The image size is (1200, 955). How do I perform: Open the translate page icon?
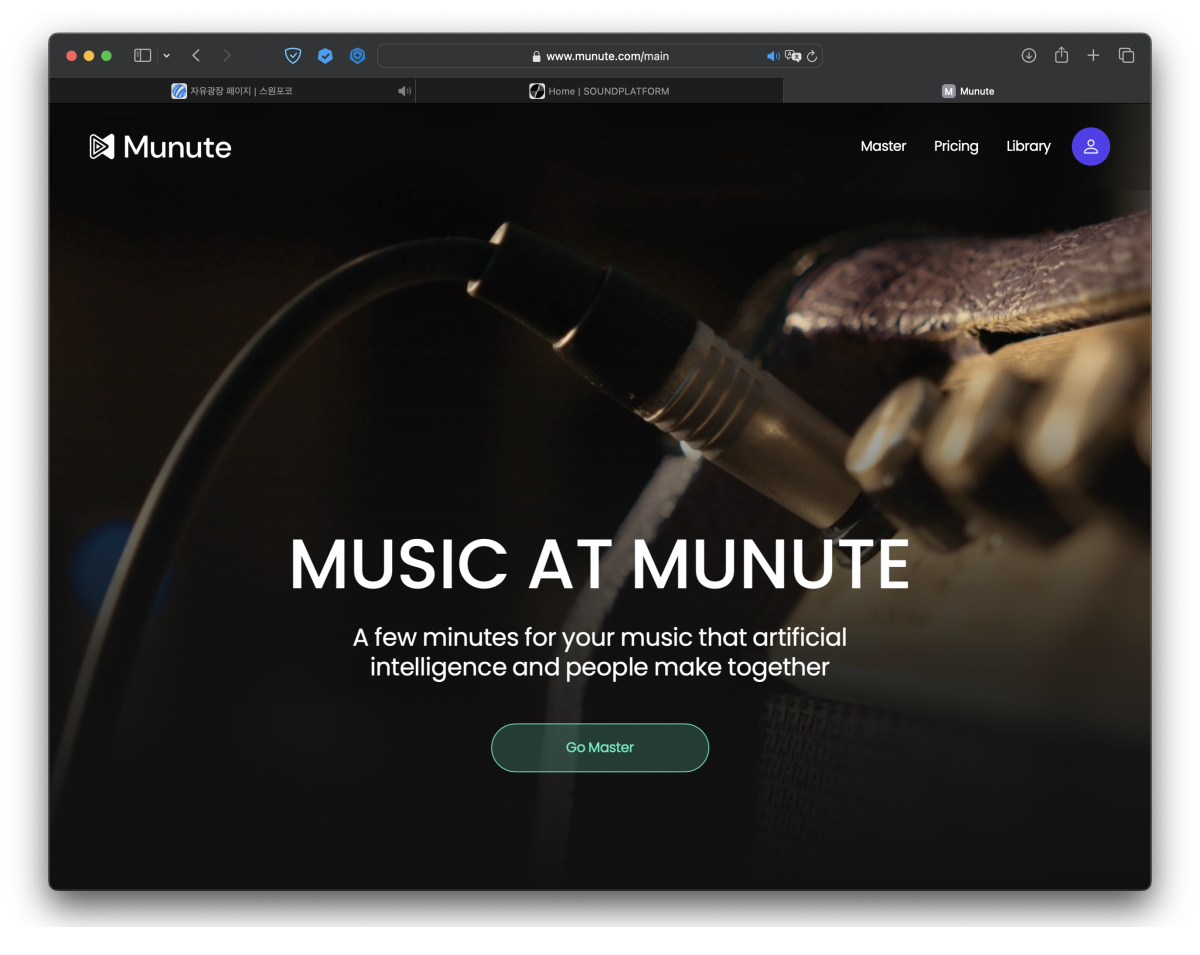793,56
